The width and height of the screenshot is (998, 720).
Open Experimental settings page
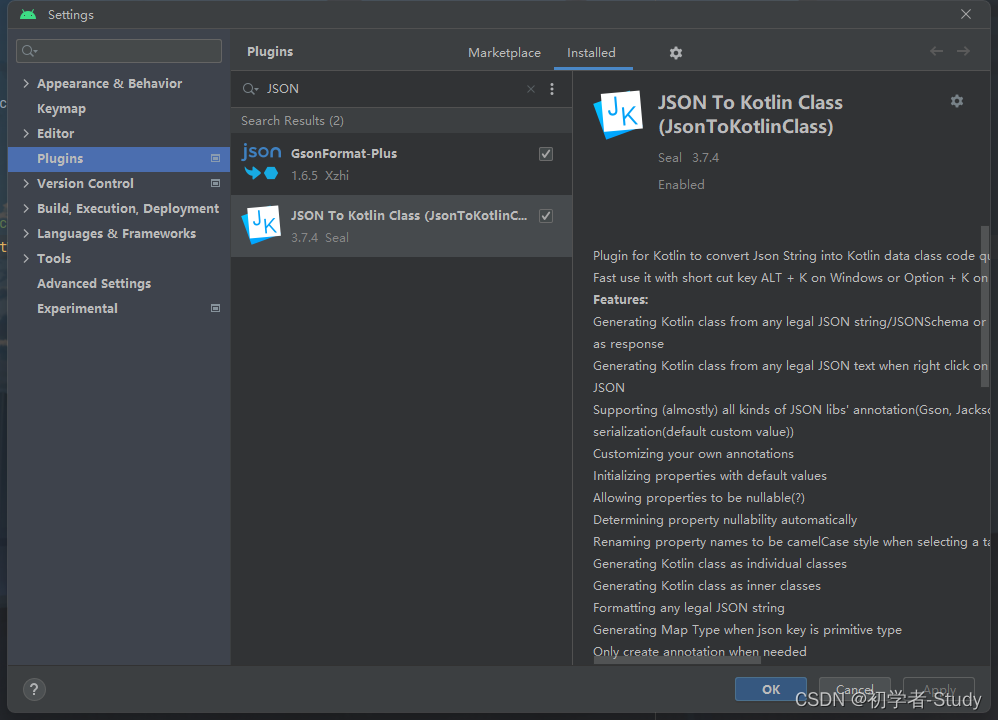coord(77,308)
